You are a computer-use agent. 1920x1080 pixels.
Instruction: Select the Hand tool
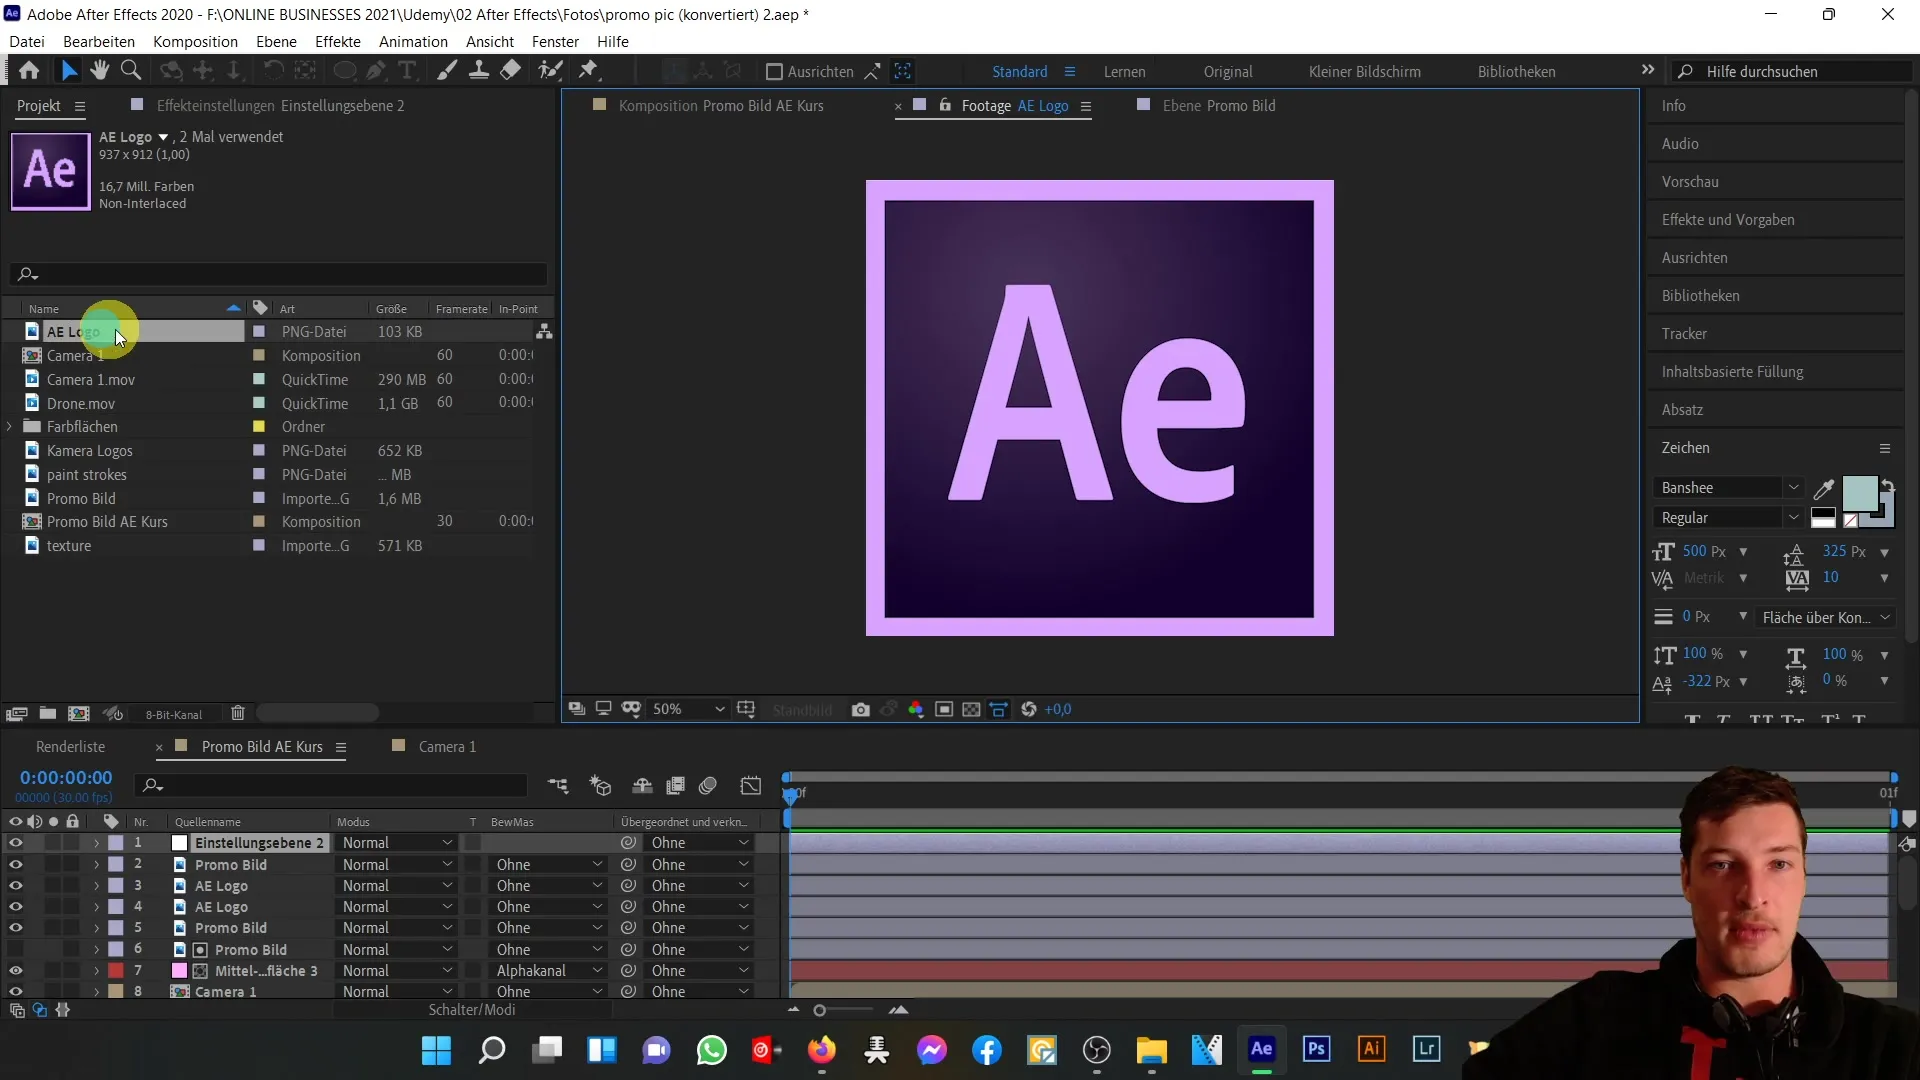pos(99,71)
